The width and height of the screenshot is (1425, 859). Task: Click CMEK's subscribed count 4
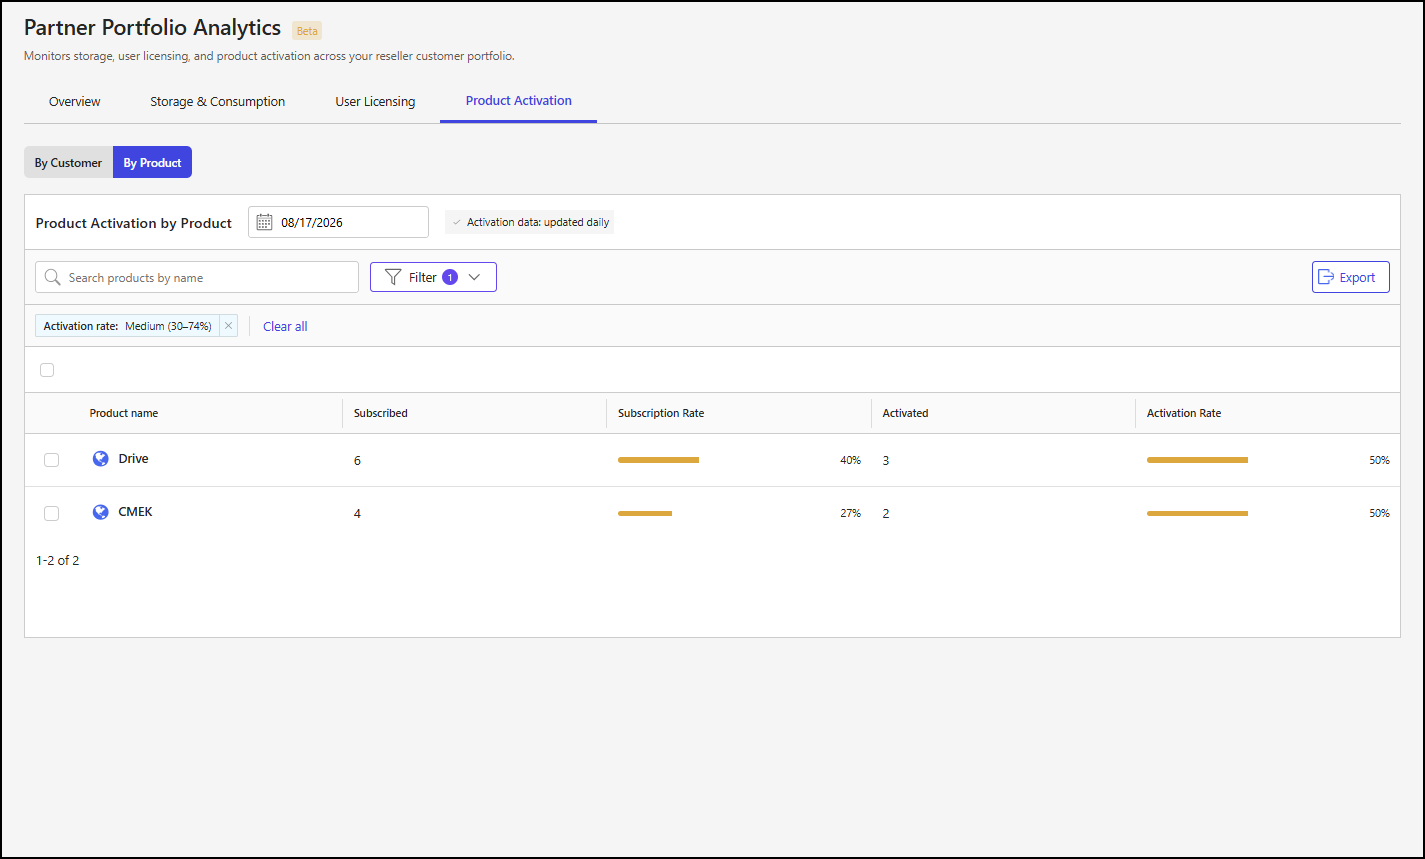[357, 514]
